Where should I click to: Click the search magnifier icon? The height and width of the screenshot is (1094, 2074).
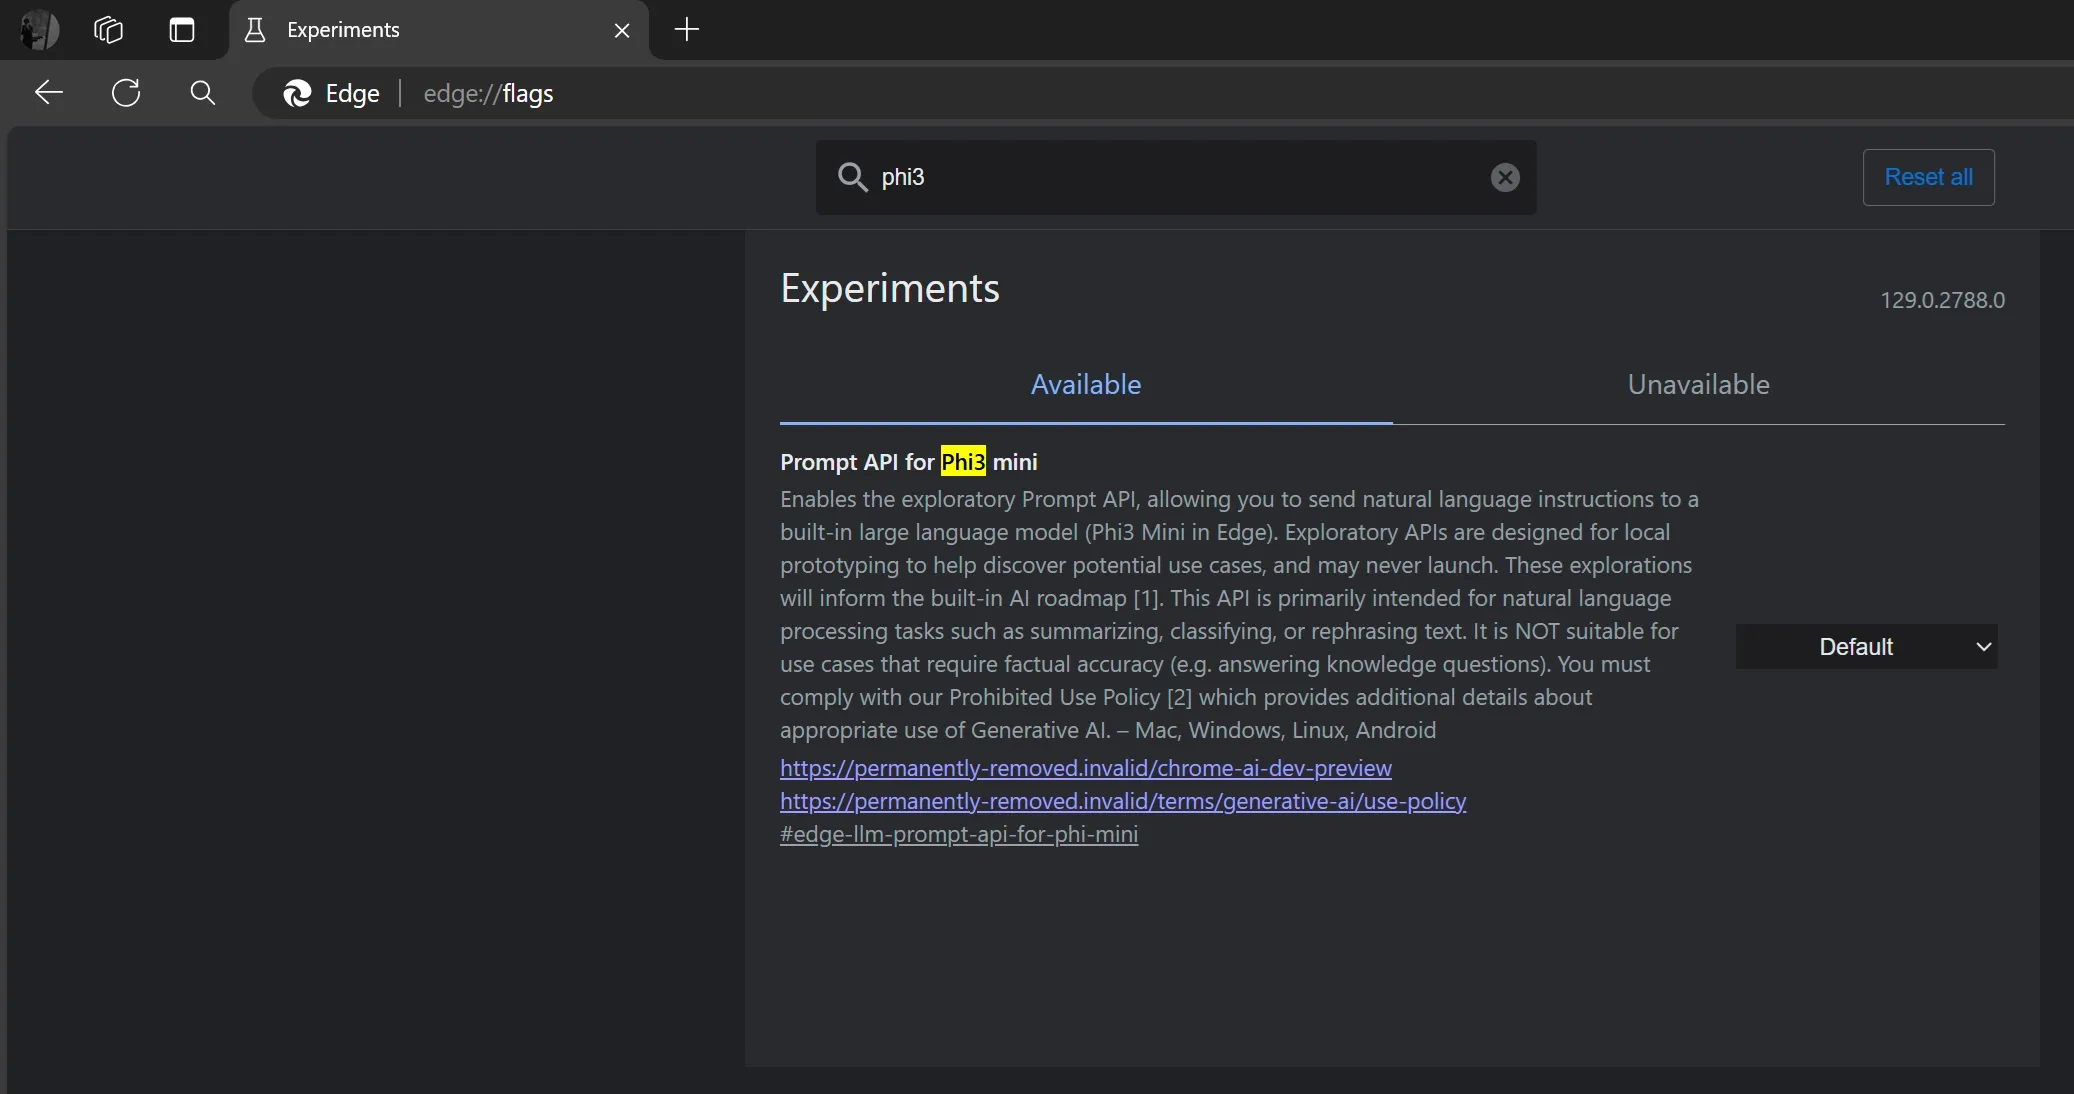coord(203,93)
